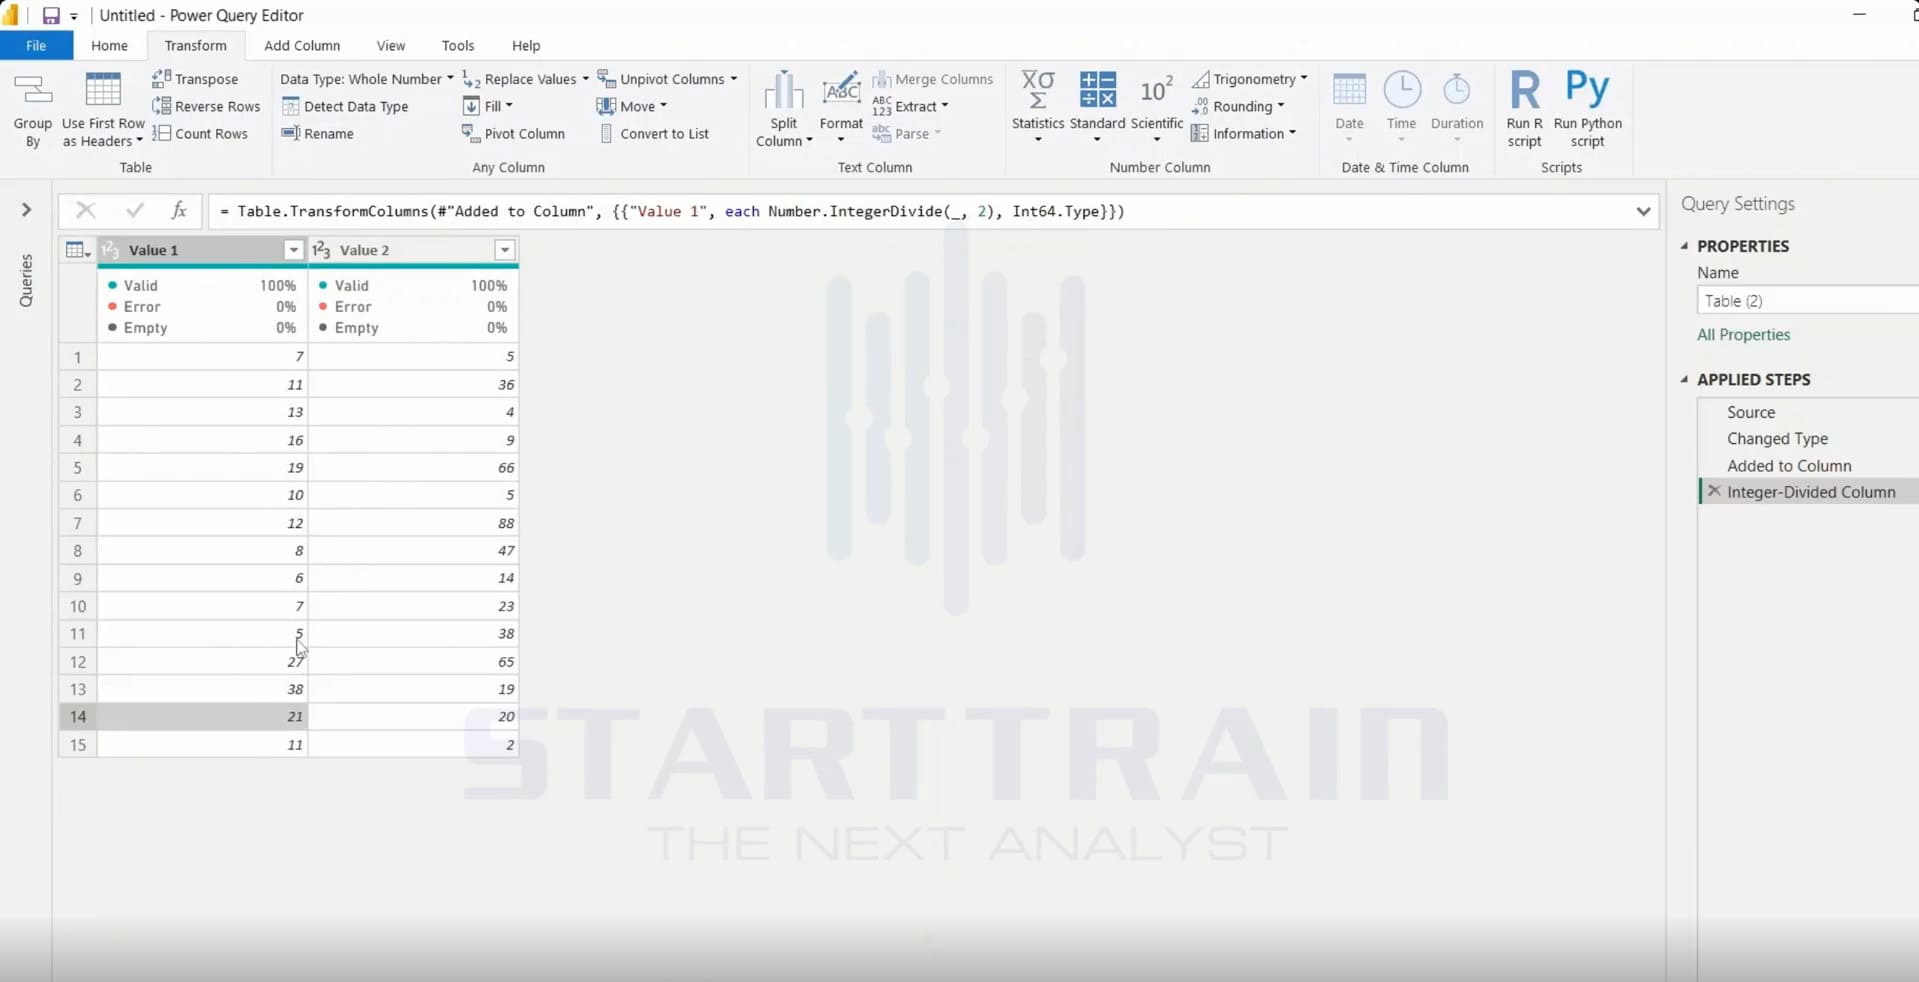Click Run R script
The height and width of the screenshot is (982, 1919).
(1524, 108)
